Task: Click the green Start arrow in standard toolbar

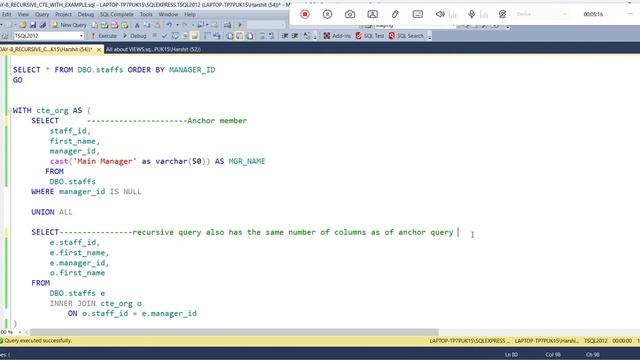Action: point(240,25)
